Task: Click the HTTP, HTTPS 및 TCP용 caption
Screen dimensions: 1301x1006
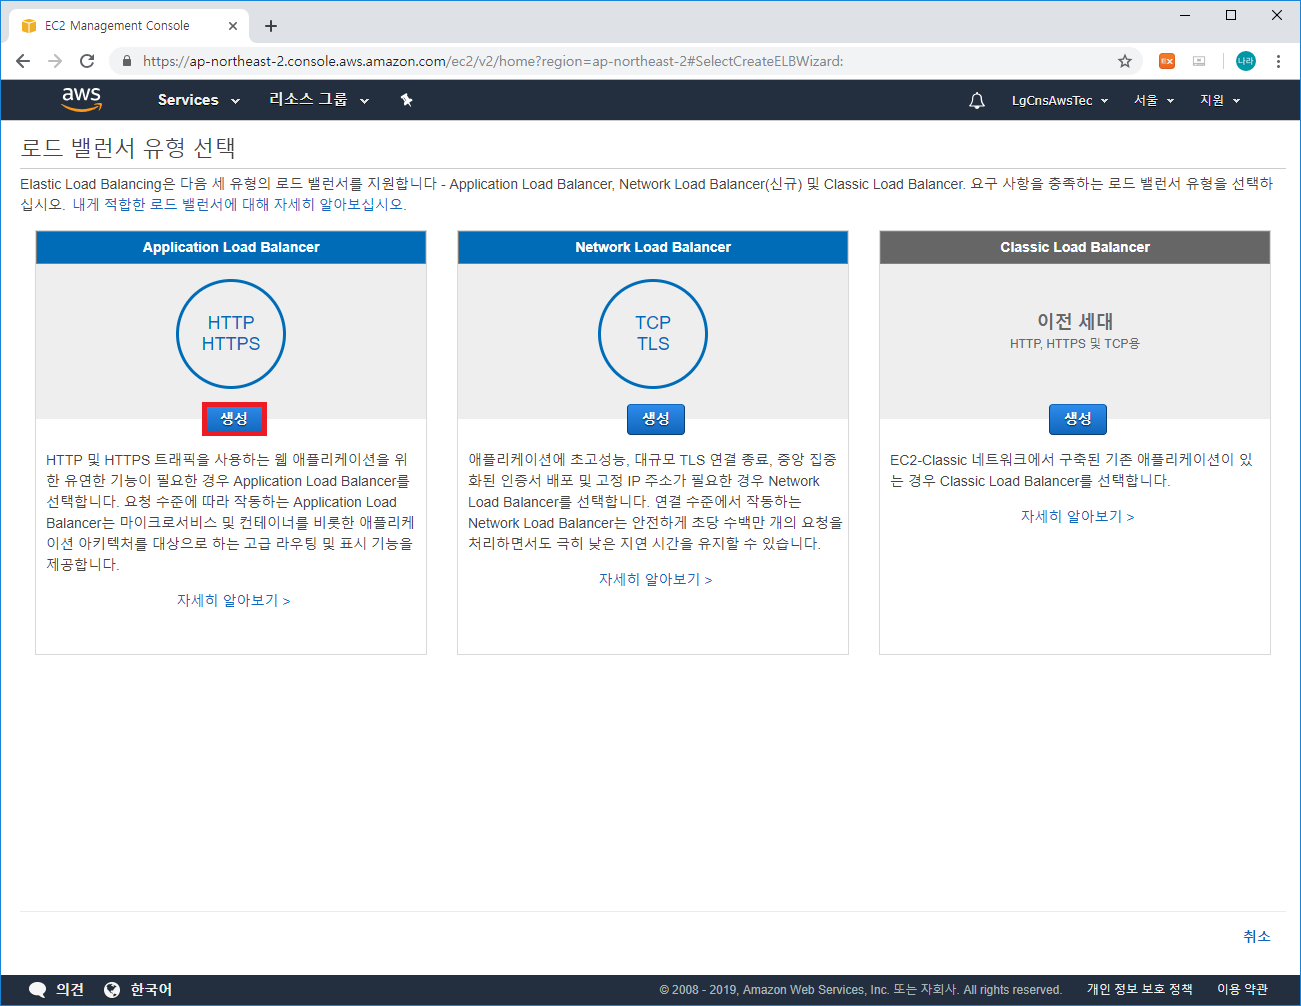Action: 1075,343
